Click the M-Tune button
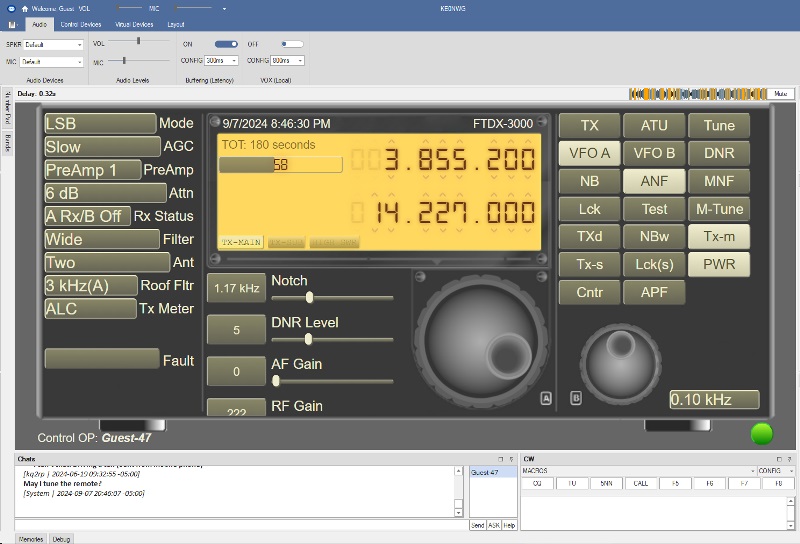The width and height of the screenshot is (800, 544). [719, 209]
